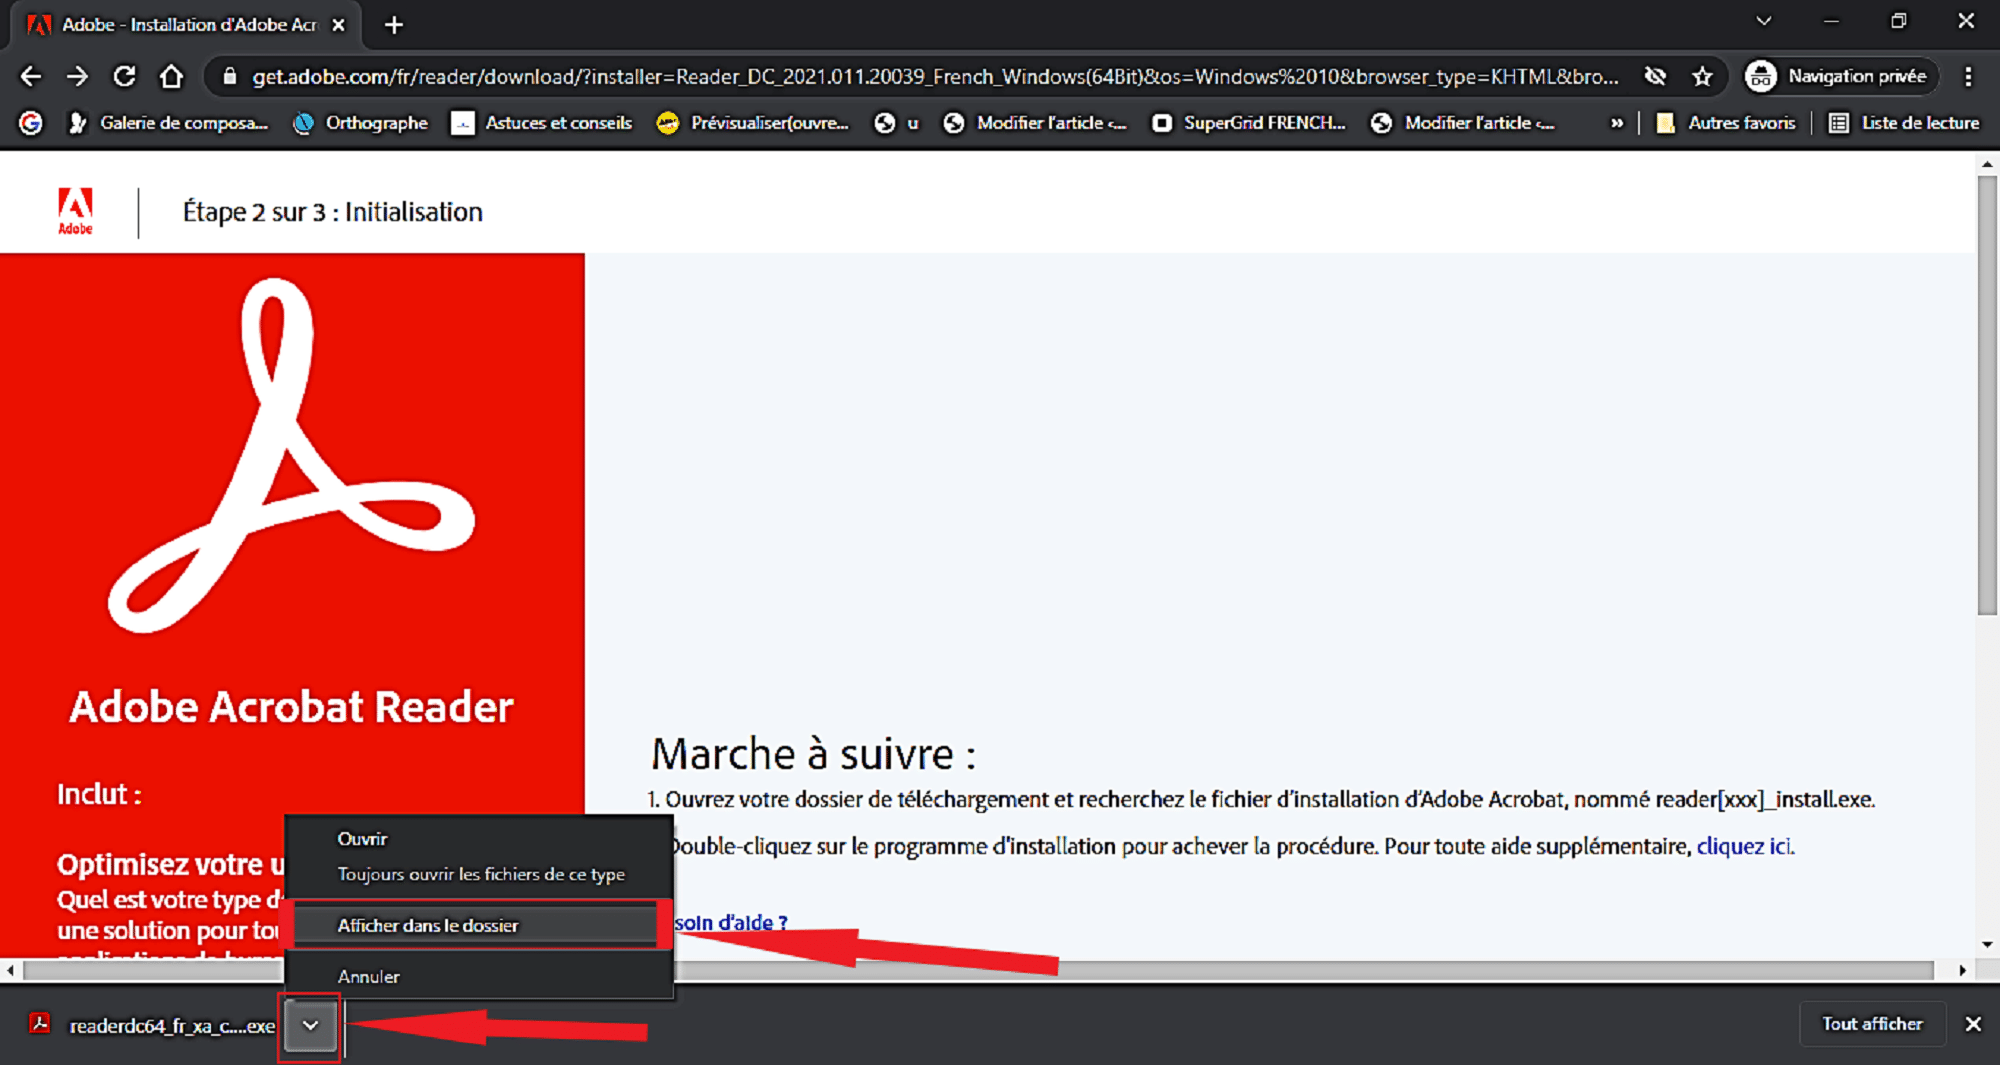Screen dimensions: 2000x1065
Task: Open the browser three-dot menu
Action: (x=1968, y=76)
